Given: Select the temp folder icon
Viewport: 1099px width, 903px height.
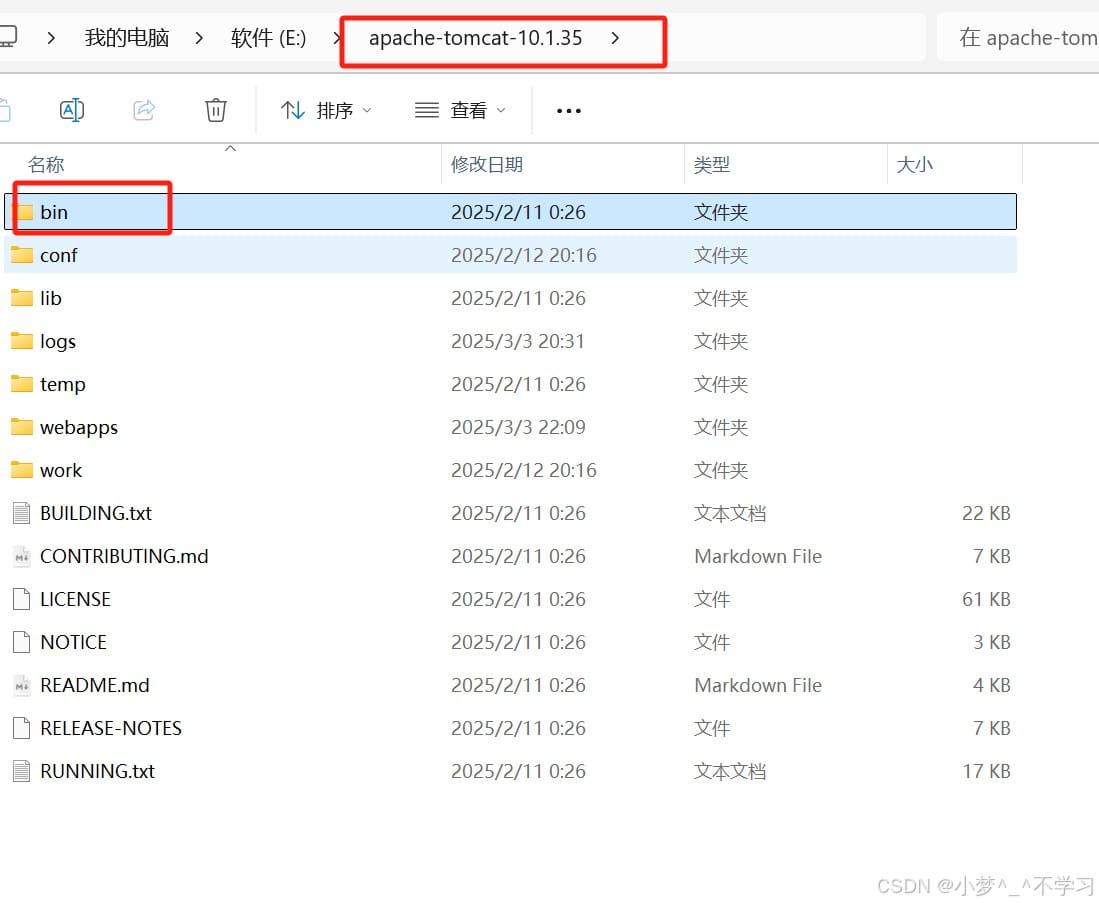Looking at the screenshot, I should [22, 384].
